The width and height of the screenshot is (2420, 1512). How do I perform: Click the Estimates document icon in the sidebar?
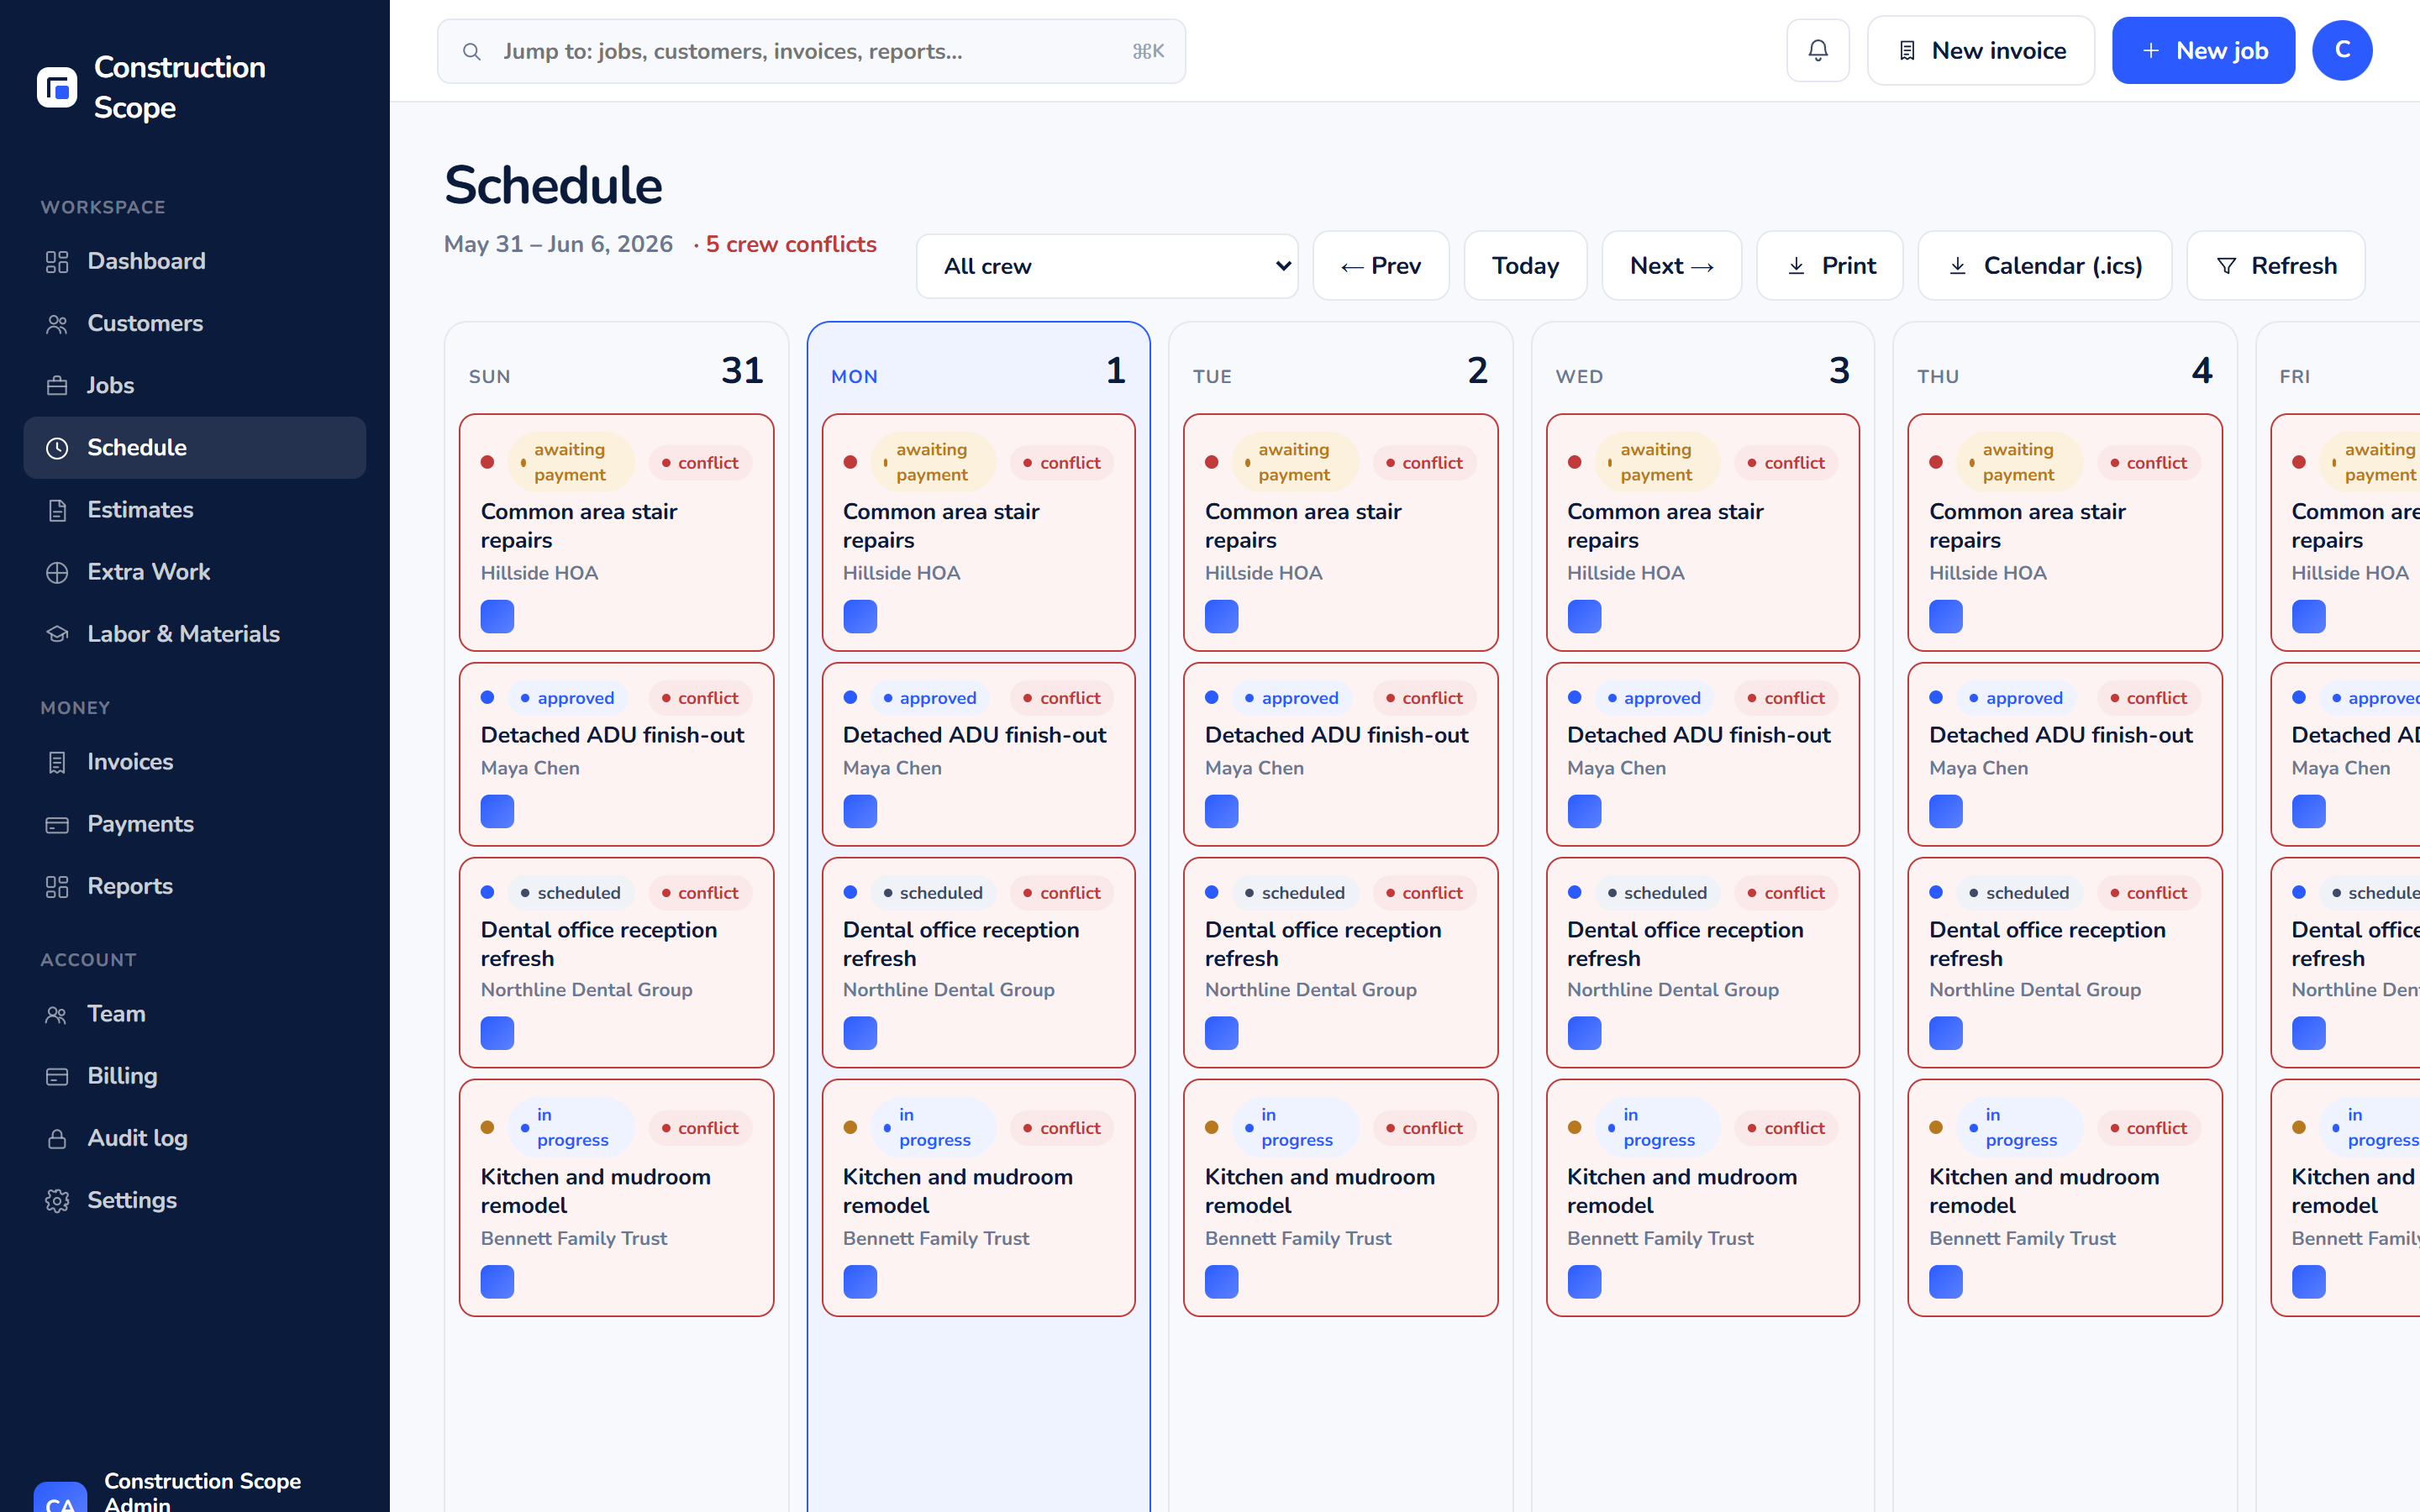tap(57, 510)
